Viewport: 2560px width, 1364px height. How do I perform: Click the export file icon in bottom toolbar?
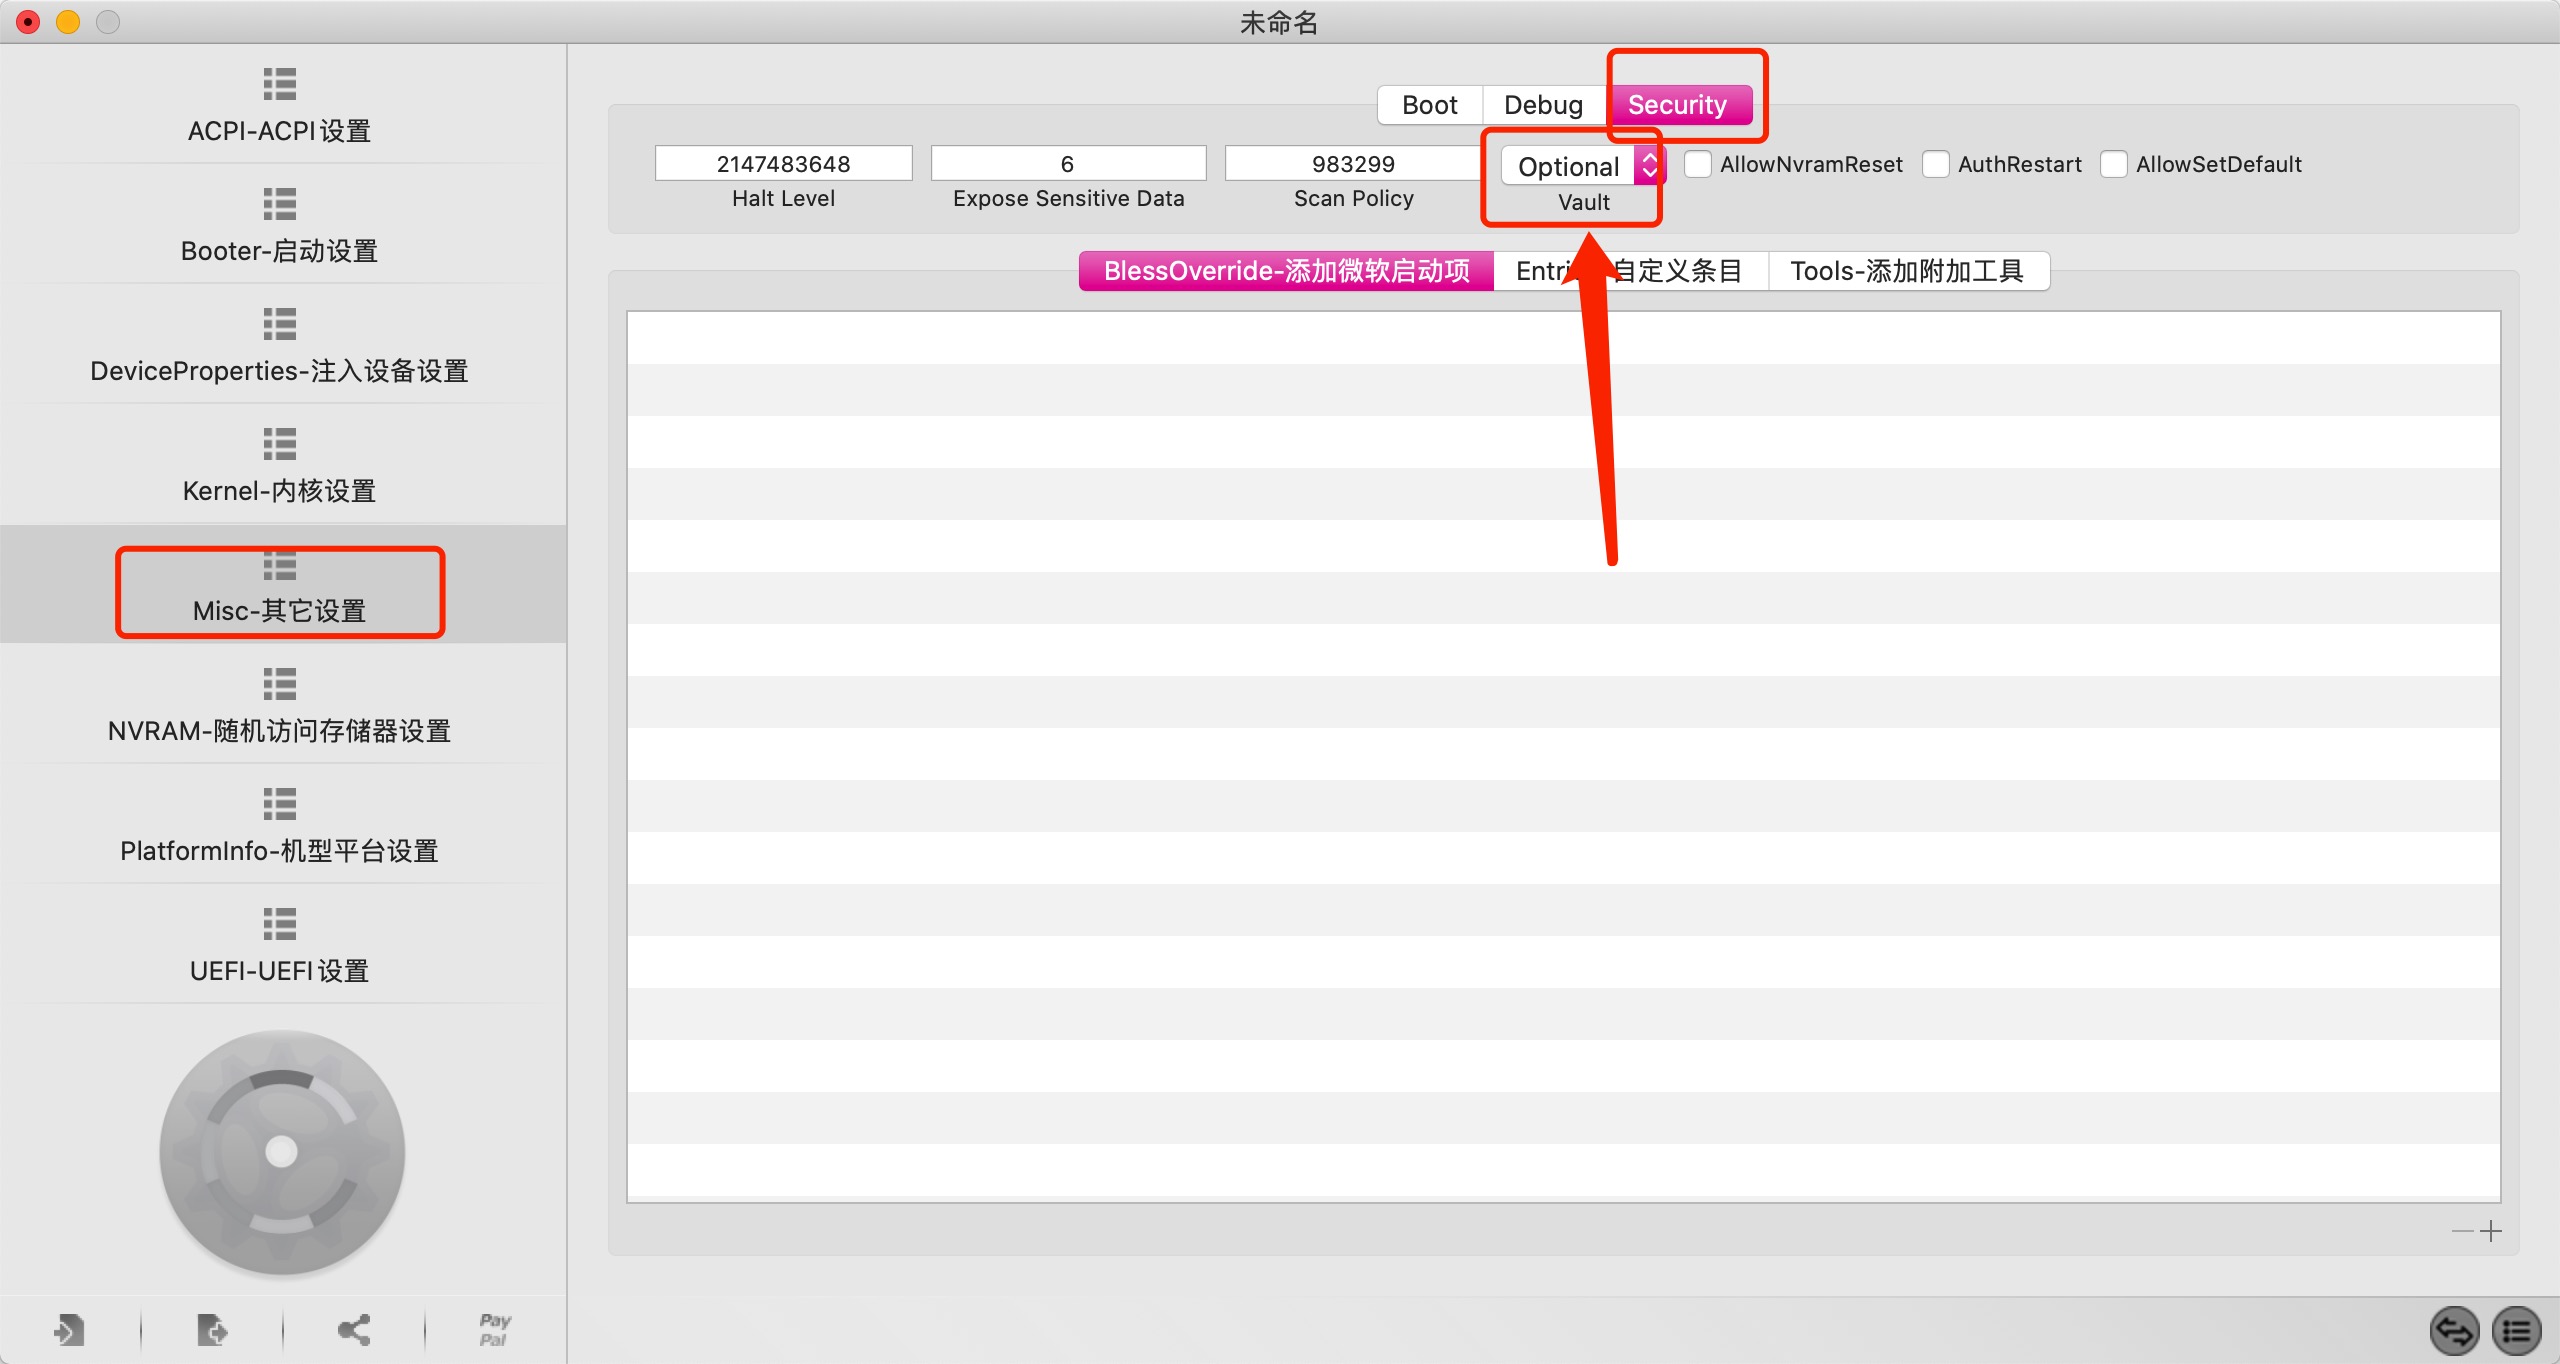click(212, 1330)
